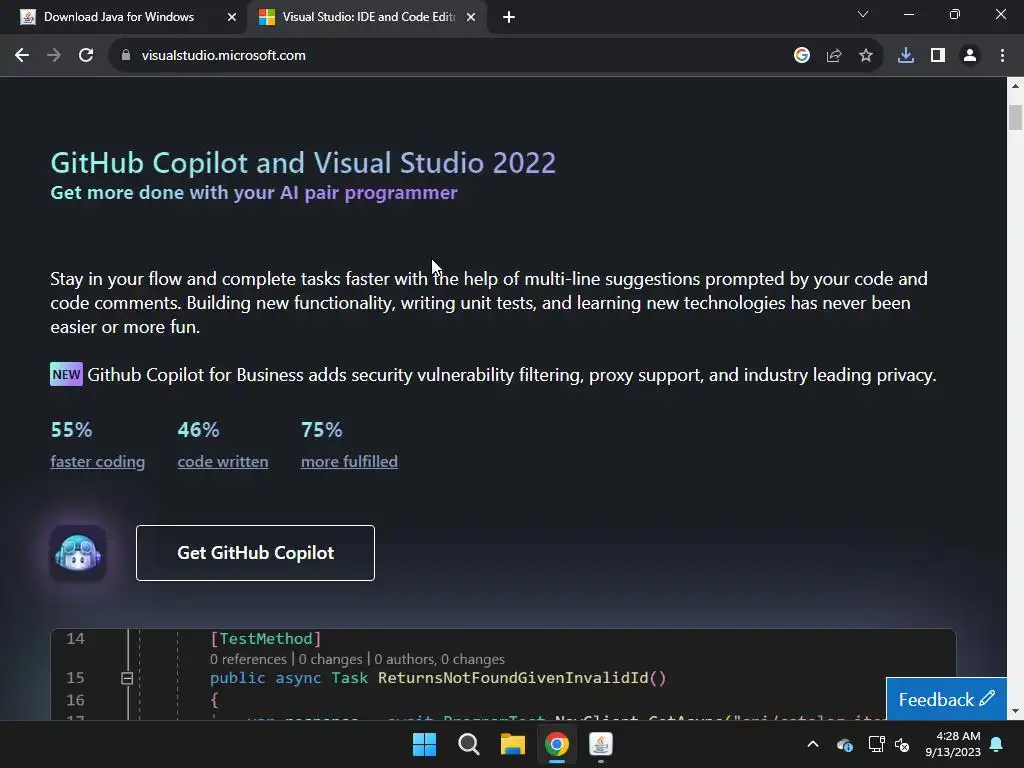Image resolution: width=1024 pixels, height=768 pixels.
Task: Click 0 references codelens text
Action: (x=248, y=659)
